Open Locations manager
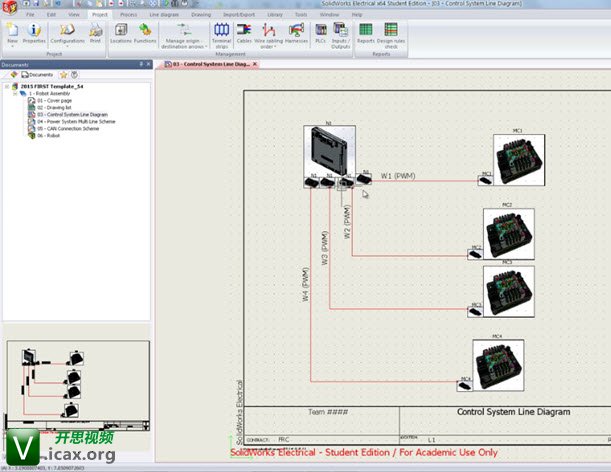The image size is (611, 472). tap(121, 34)
